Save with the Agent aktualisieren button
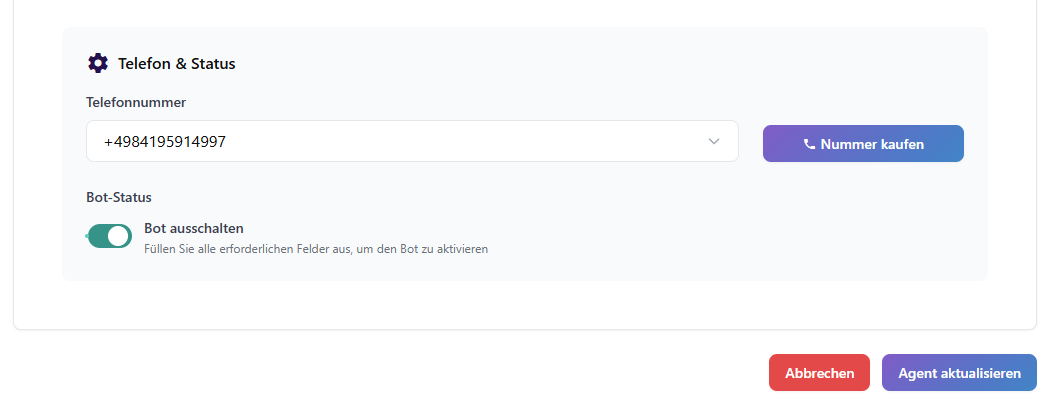1049x406 pixels. click(959, 373)
